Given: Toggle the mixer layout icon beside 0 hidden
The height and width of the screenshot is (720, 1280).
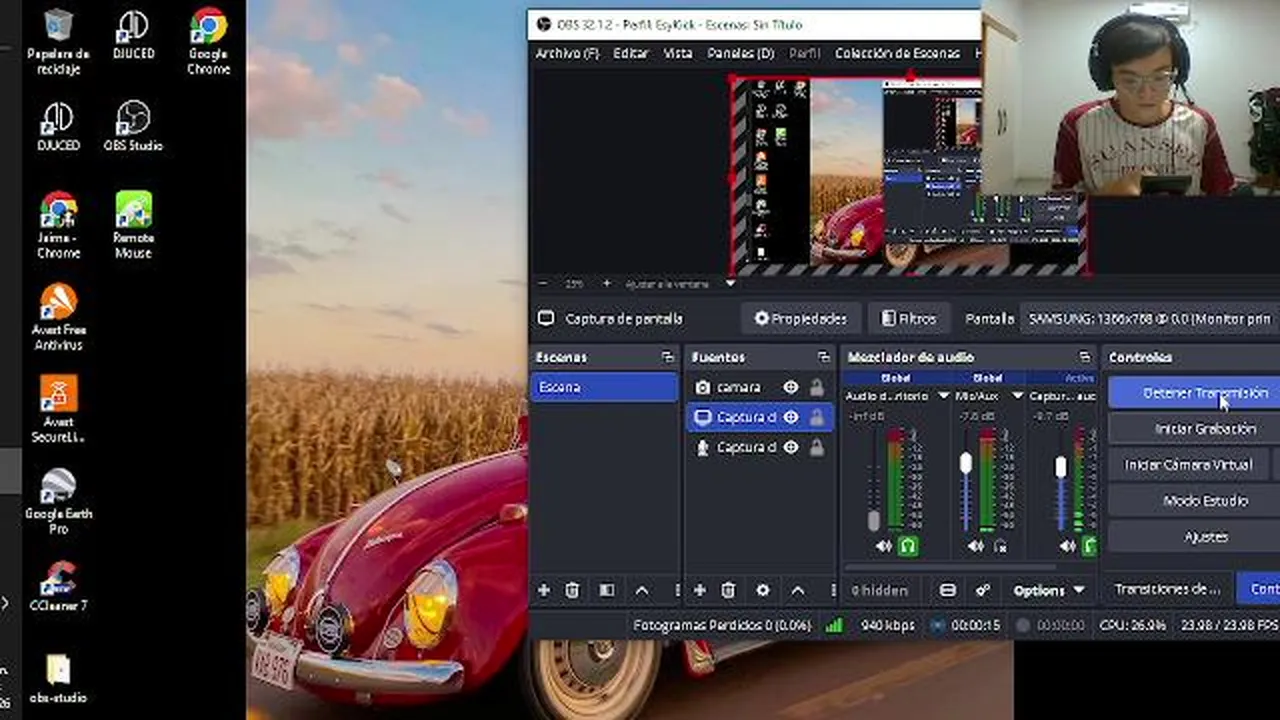Looking at the screenshot, I should [x=948, y=591].
